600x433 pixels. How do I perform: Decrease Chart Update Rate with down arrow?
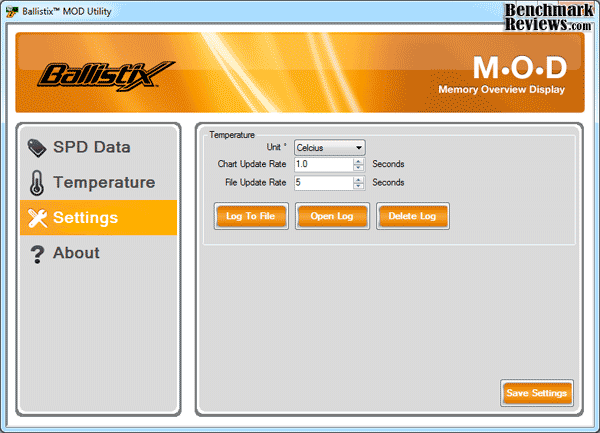359,168
